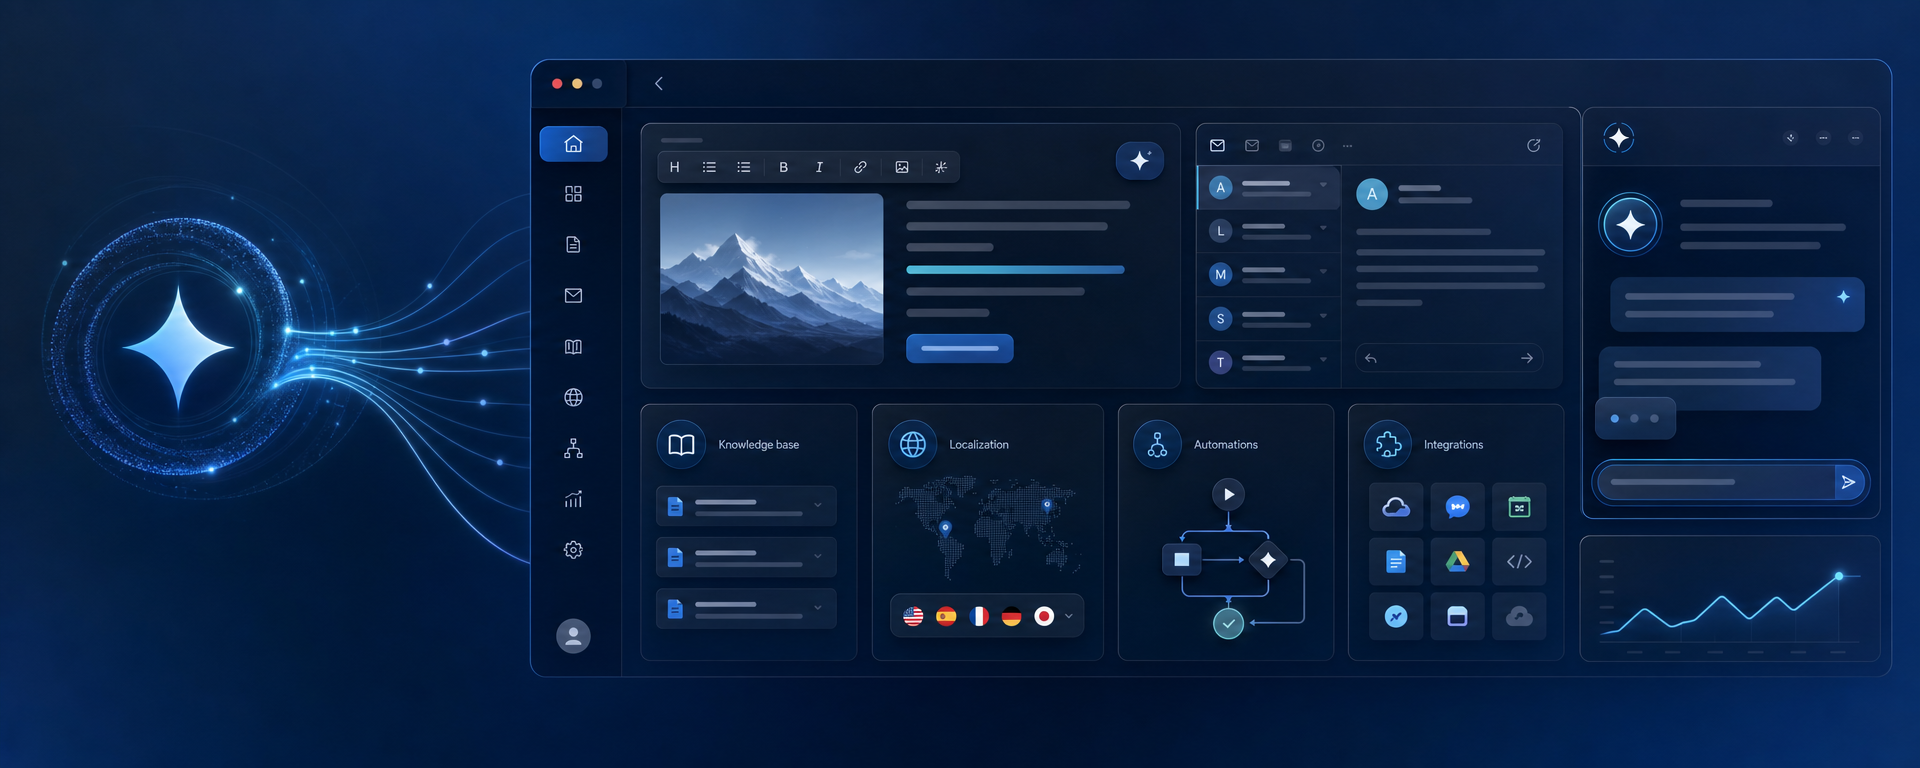Open the dashboard grid icon in sidebar

(573, 194)
